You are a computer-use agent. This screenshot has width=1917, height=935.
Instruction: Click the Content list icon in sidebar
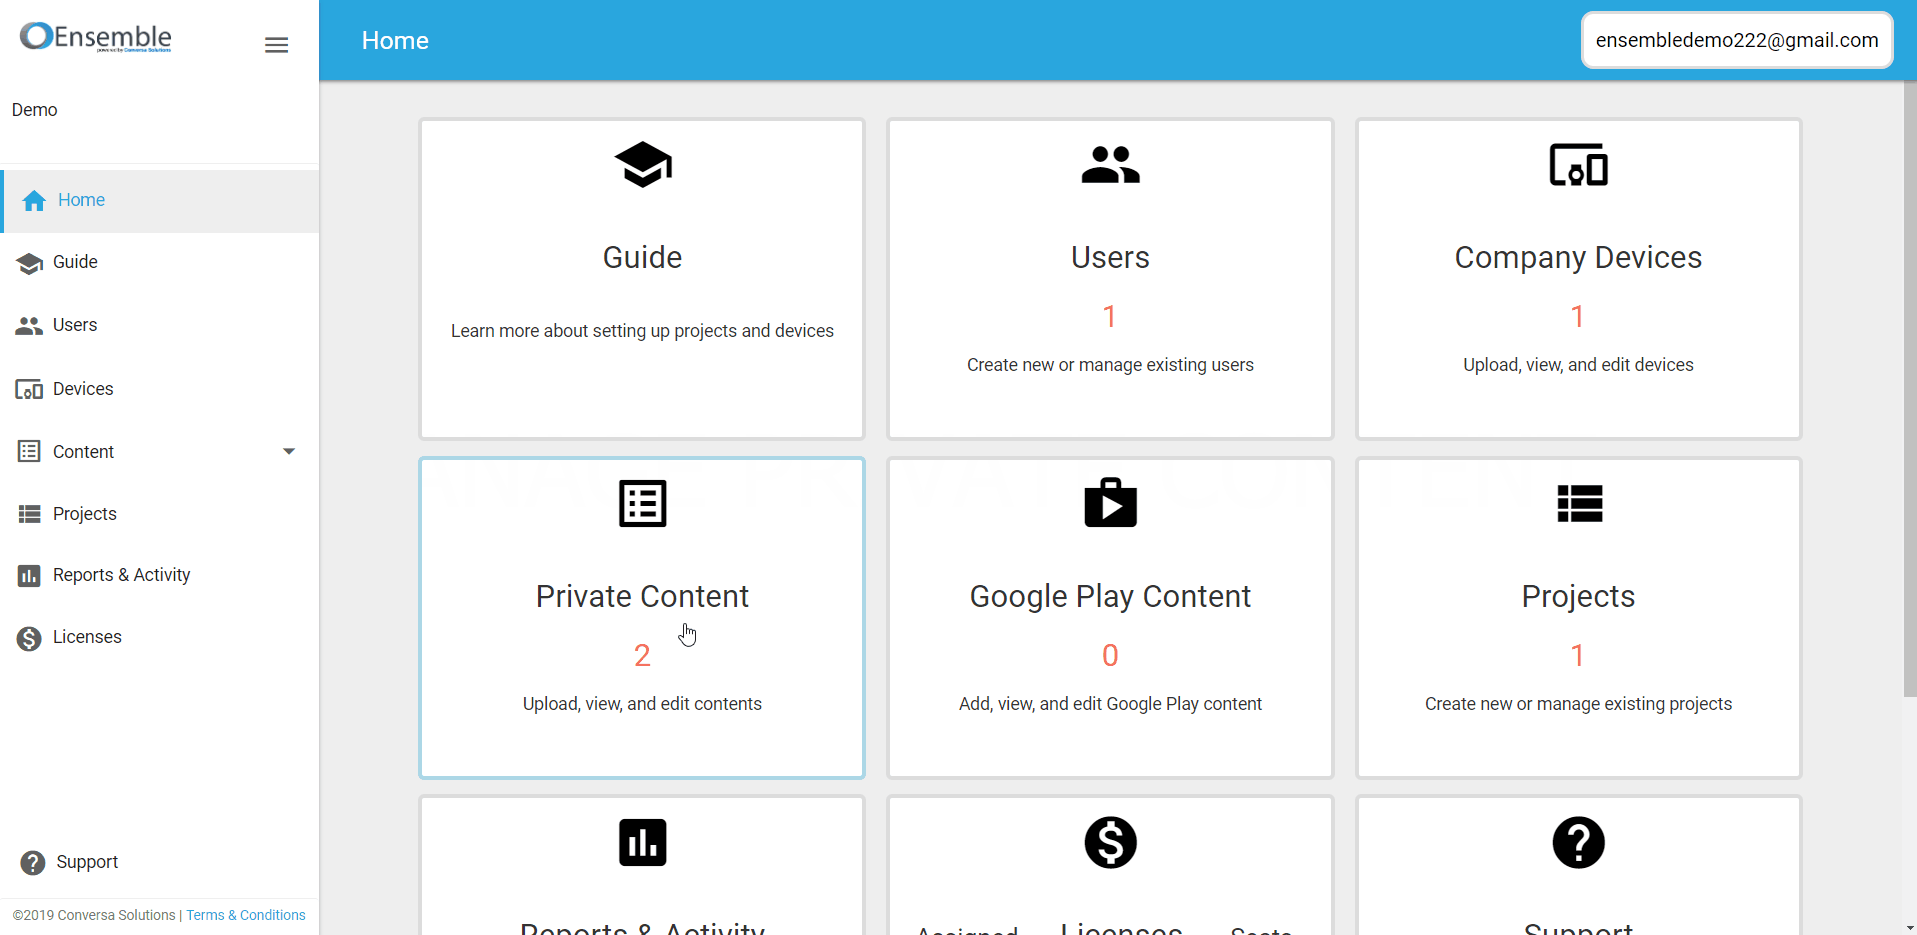29,452
